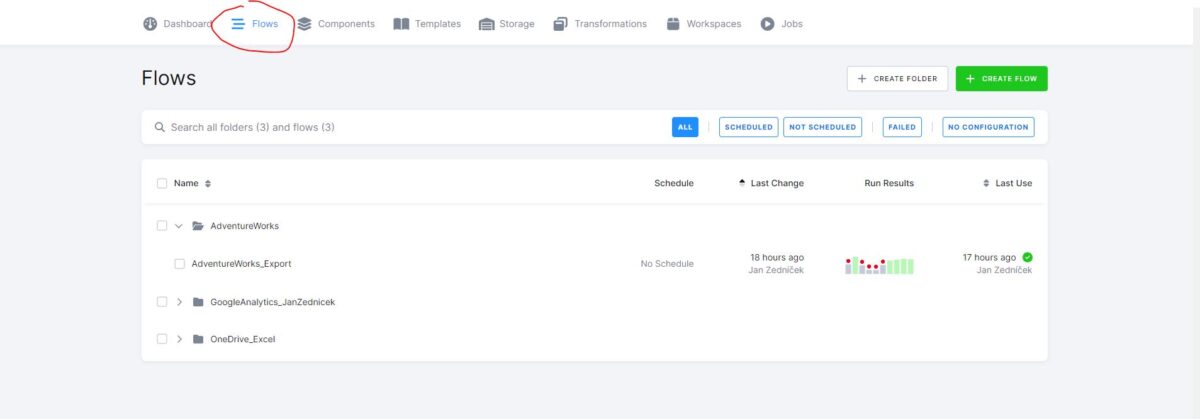
Task: Go to the Components section
Action: click(336, 24)
